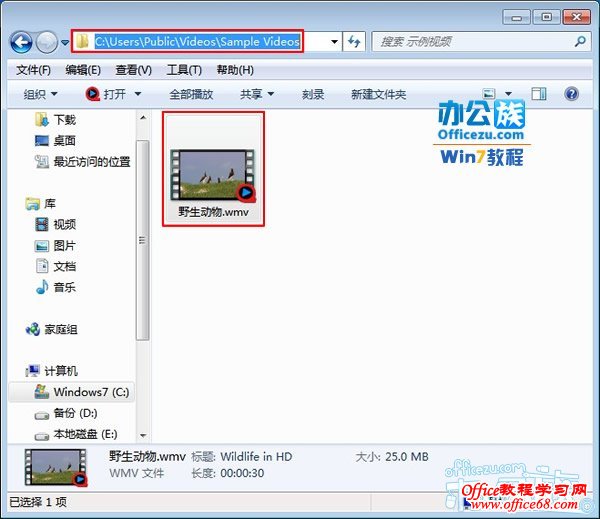The width and height of the screenshot is (600, 519).
Task: Focus the 搜索 示例视频 search box
Action: (x=481, y=41)
